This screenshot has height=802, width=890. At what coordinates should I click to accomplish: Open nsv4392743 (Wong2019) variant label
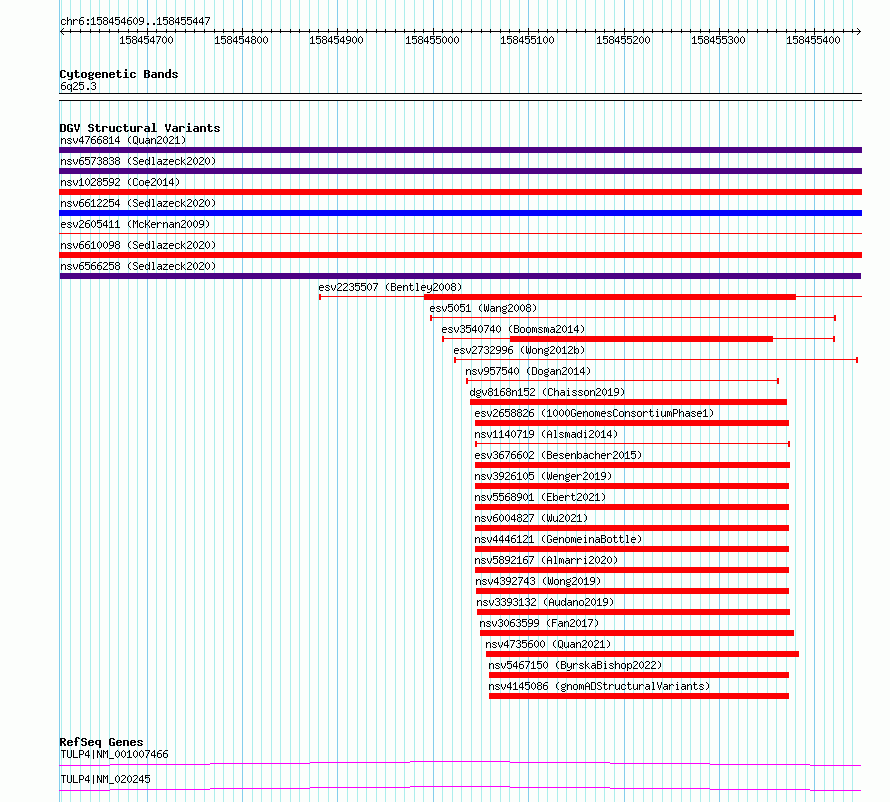pyautogui.click(x=538, y=581)
